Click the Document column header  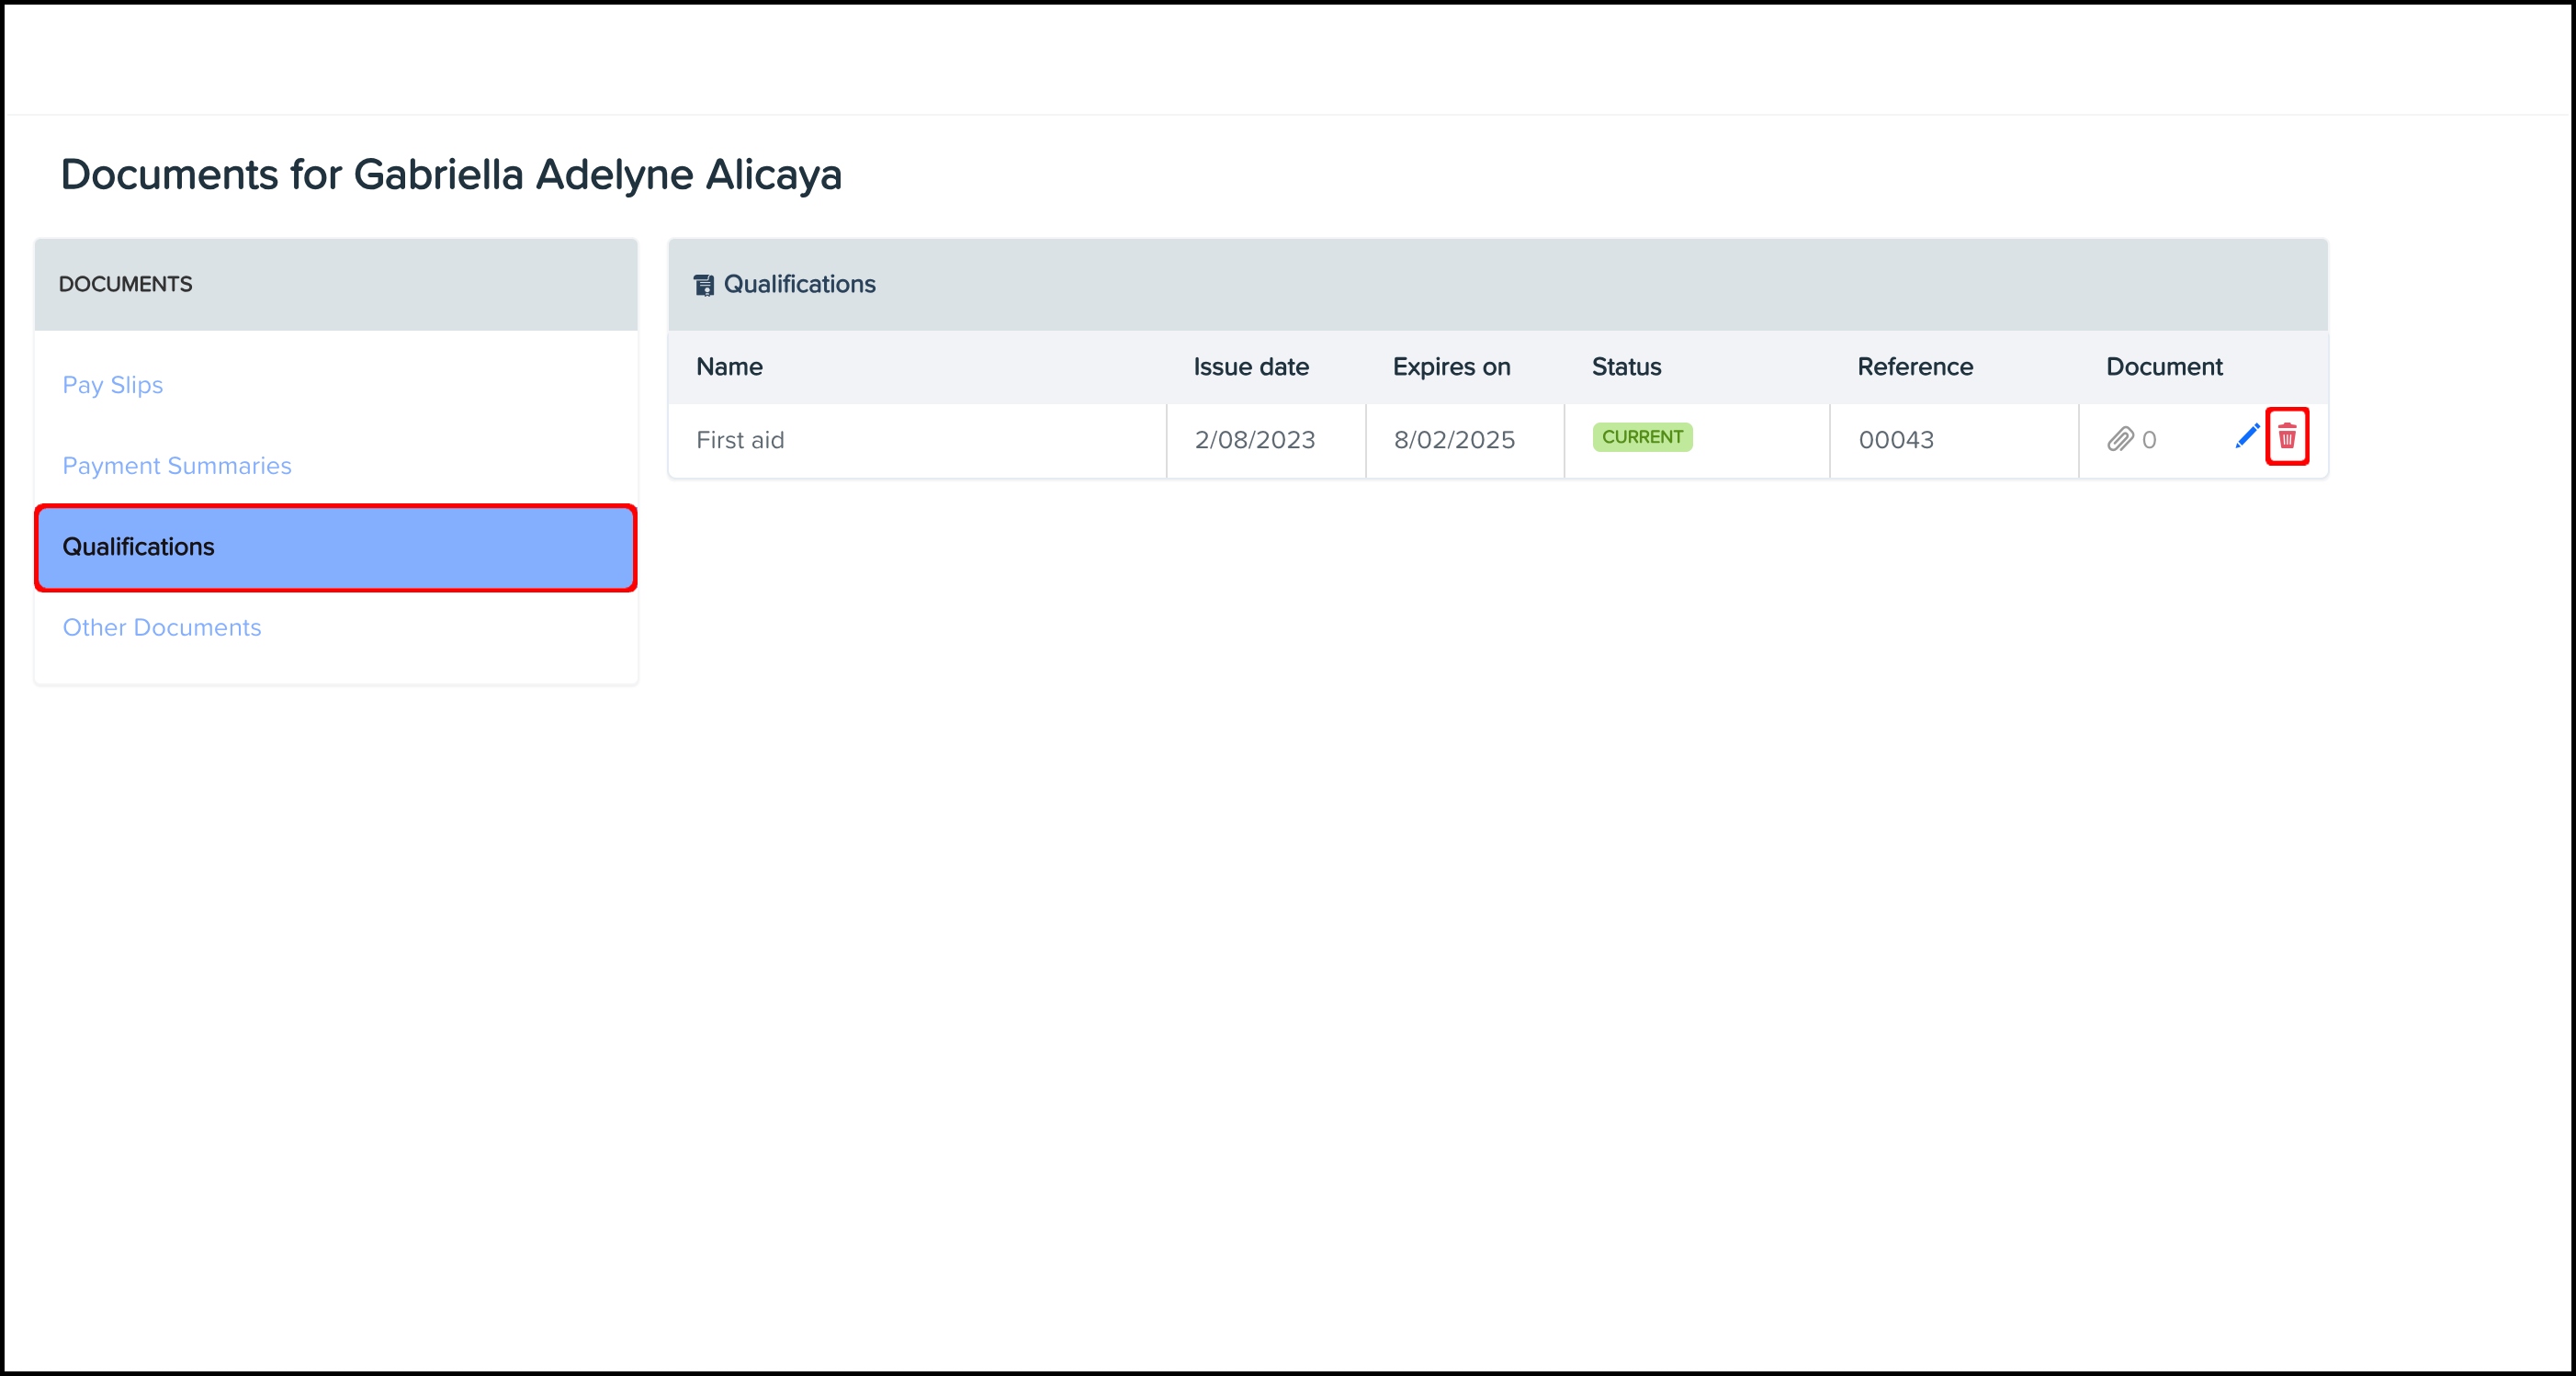click(2163, 367)
